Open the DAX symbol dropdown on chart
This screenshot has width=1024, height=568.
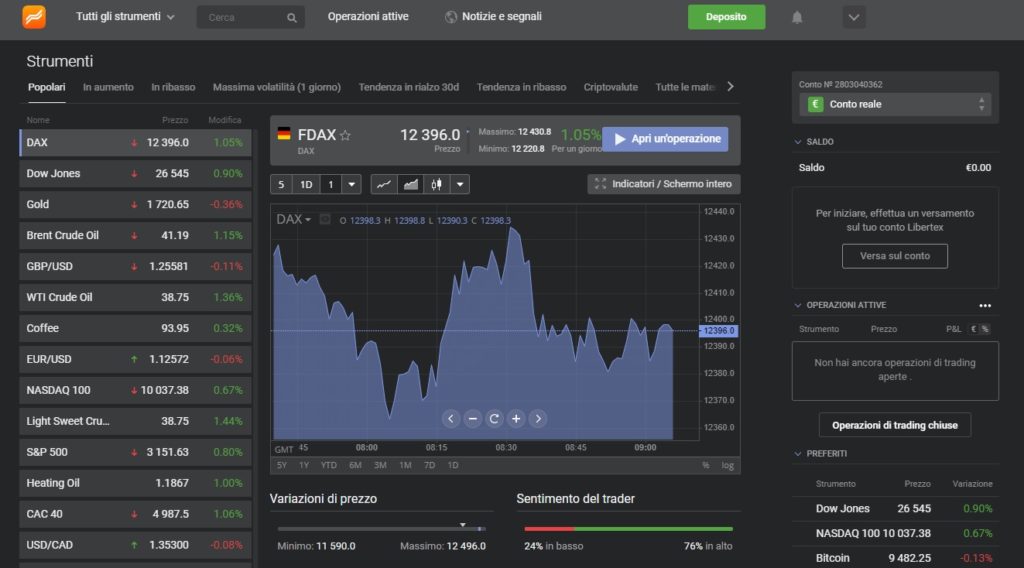(x=294, y=219)
